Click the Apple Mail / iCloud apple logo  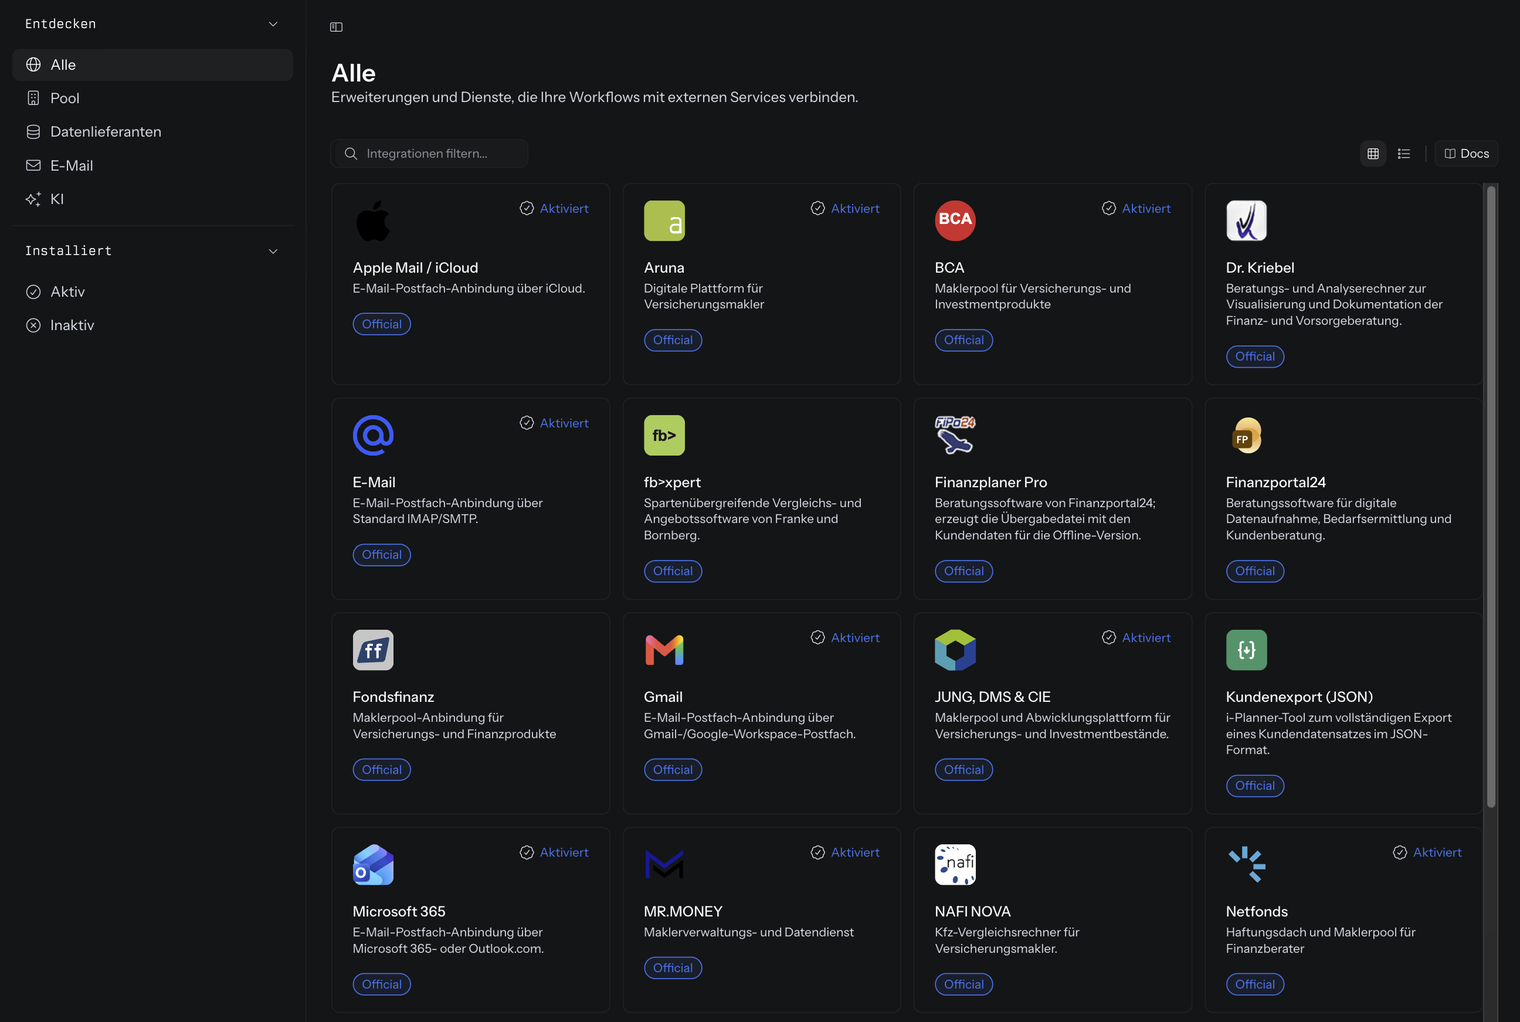(373, 221)
